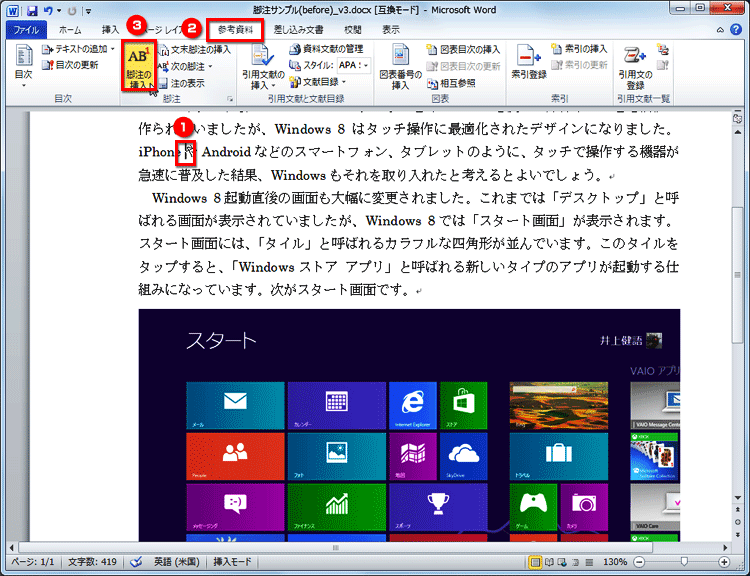Switch to Full Screen Reading view button
This screenshot has height=576, width=750.
coord(550,562)
